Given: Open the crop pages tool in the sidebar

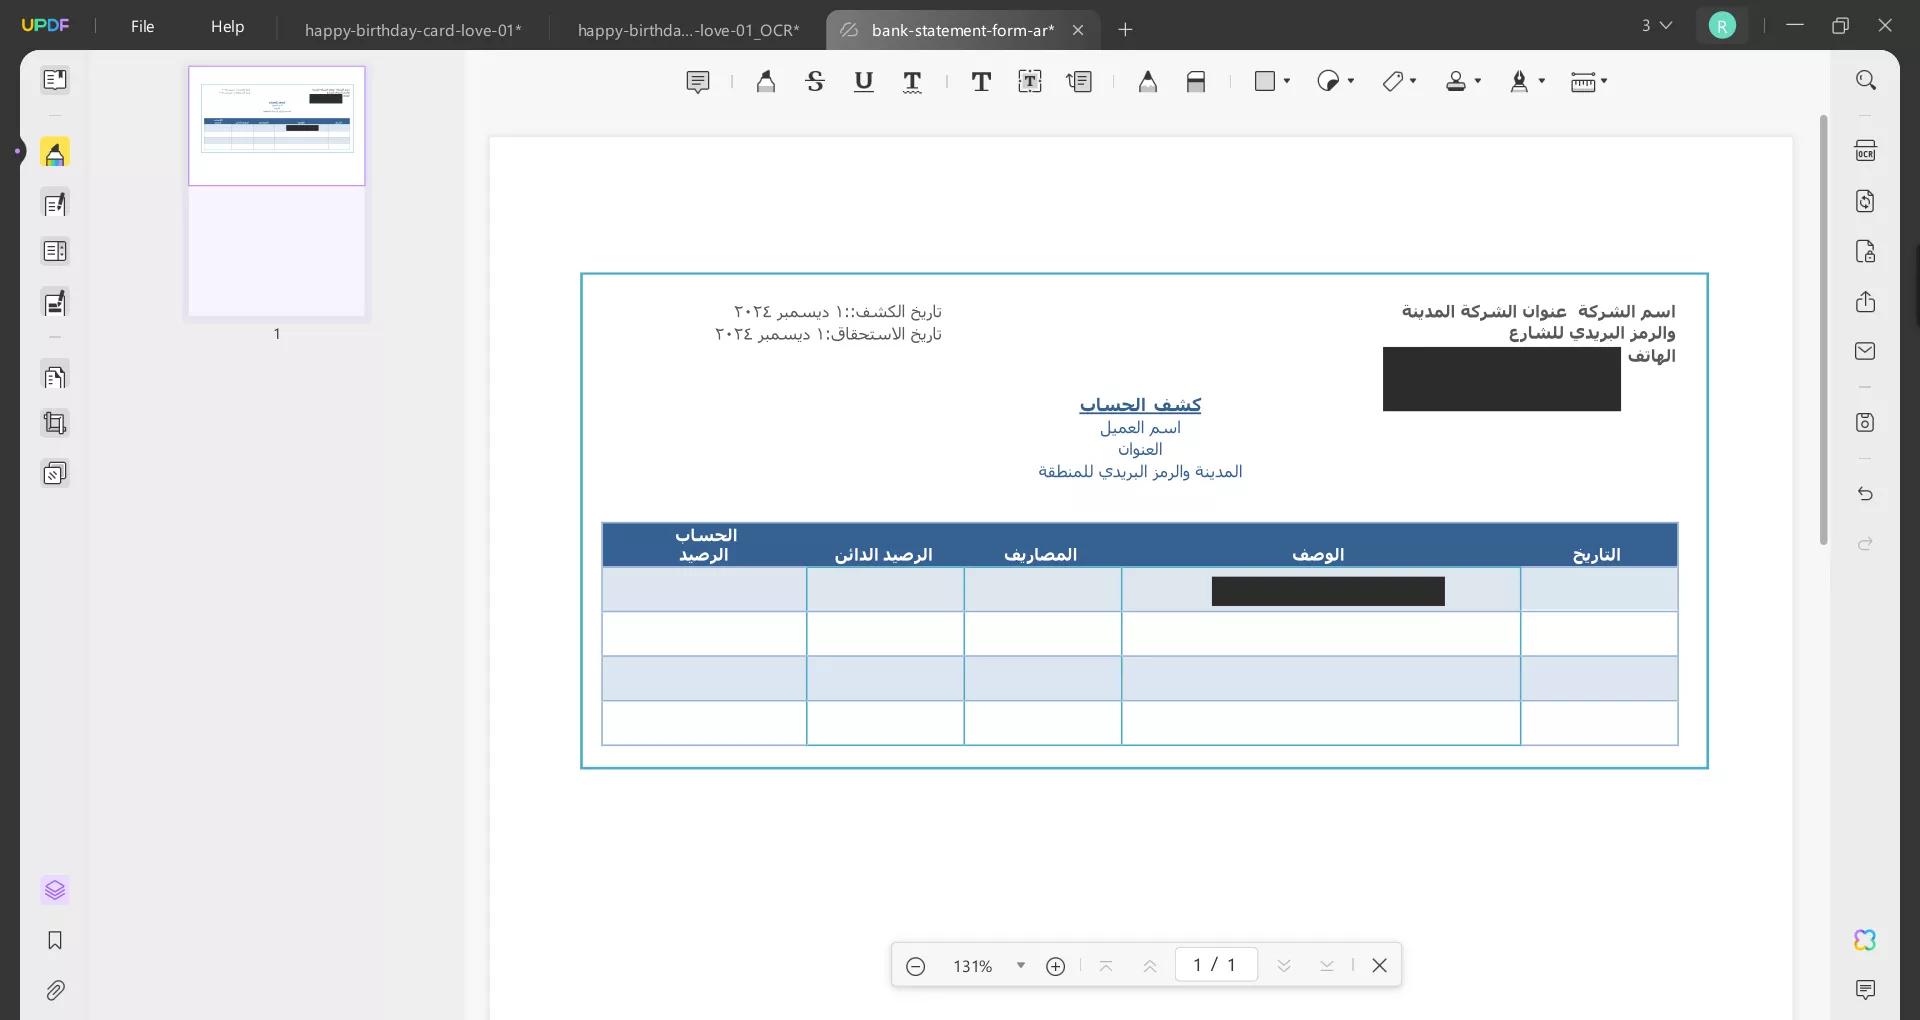Looking at the screenshot, I should (x=55, y=424).
